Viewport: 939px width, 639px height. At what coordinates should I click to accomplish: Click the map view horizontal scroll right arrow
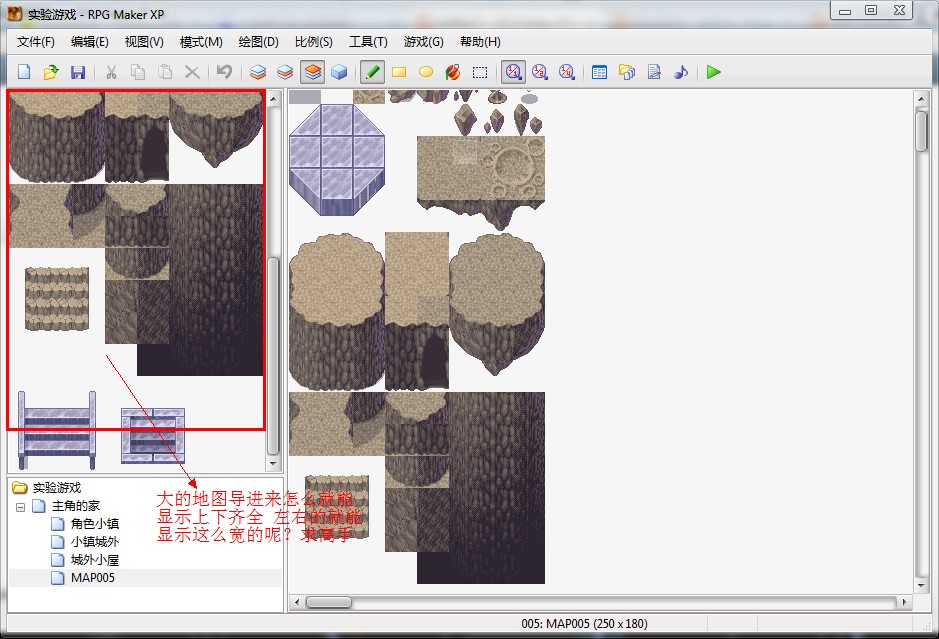click(904, 602)
